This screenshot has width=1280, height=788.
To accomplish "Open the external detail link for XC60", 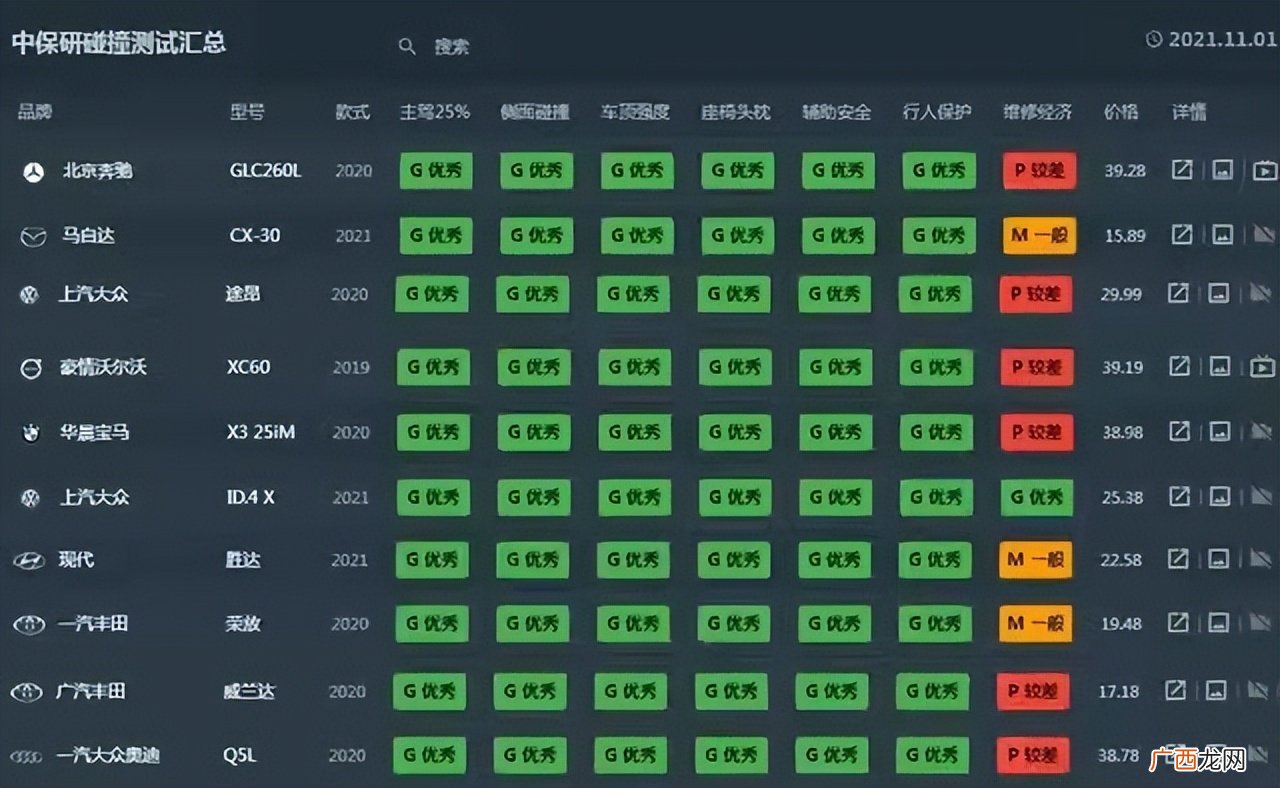I will 1180,366.
